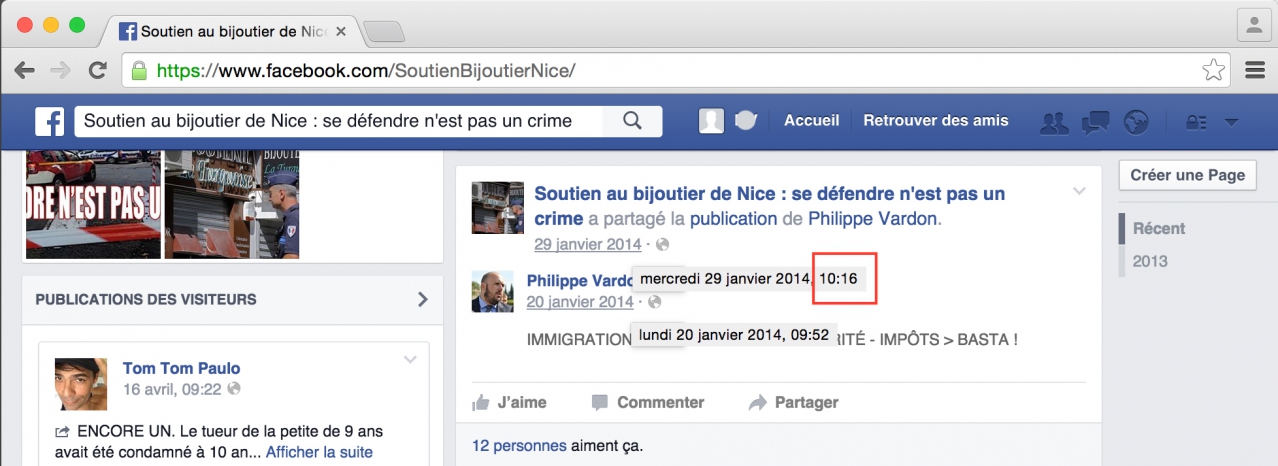Click the IMMIGRATION post text
Screen dimensions: 1278x466
pos(772,339)
